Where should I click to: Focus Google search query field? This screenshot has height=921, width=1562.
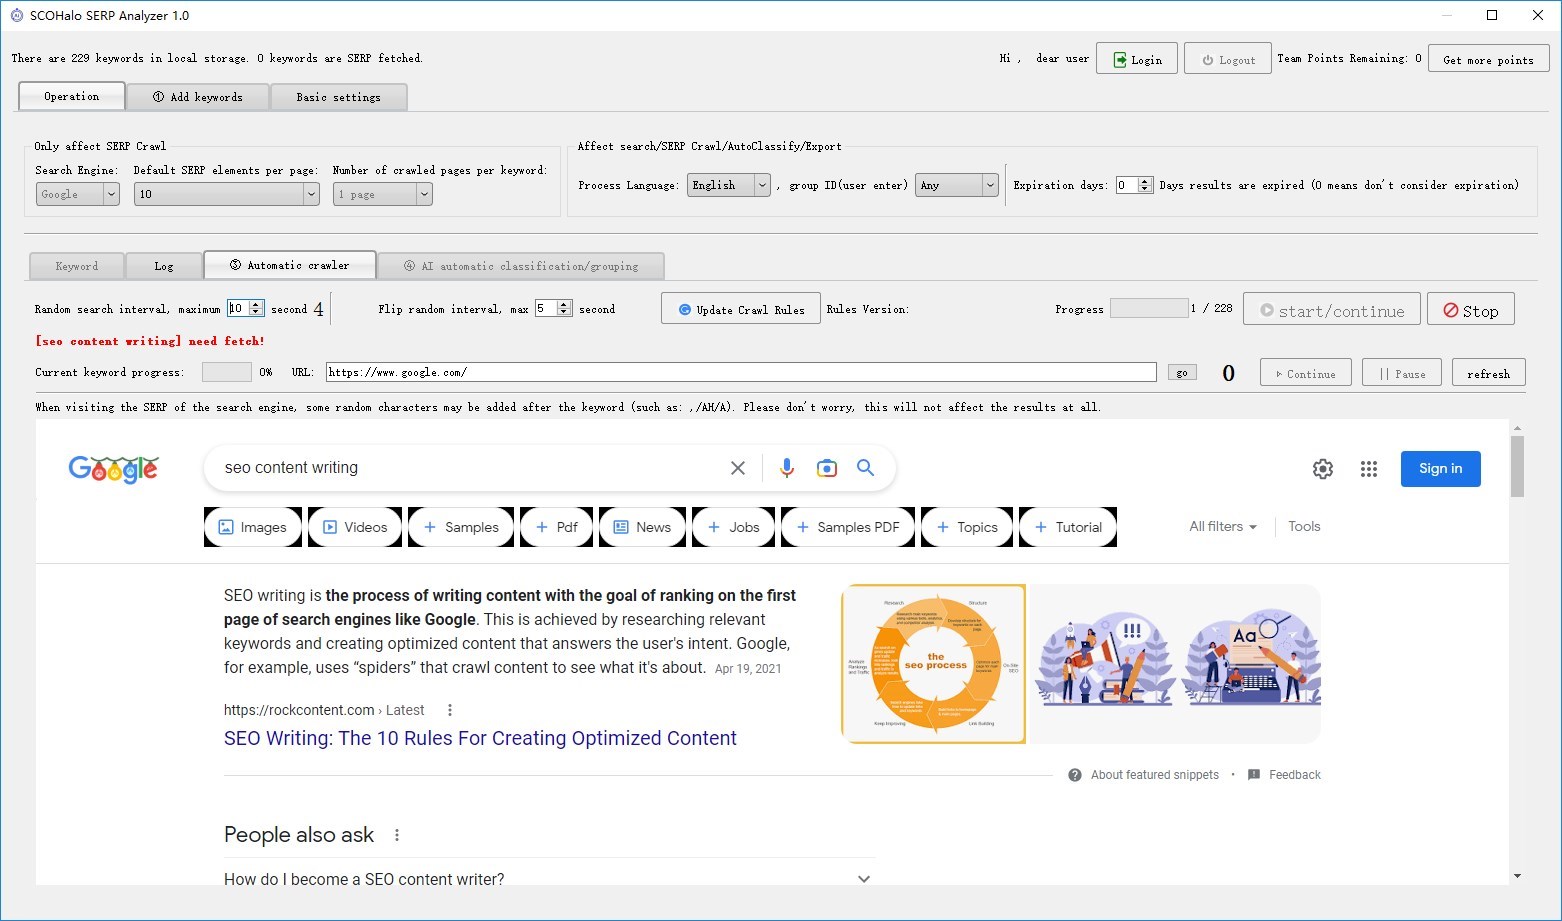(470, 468)
